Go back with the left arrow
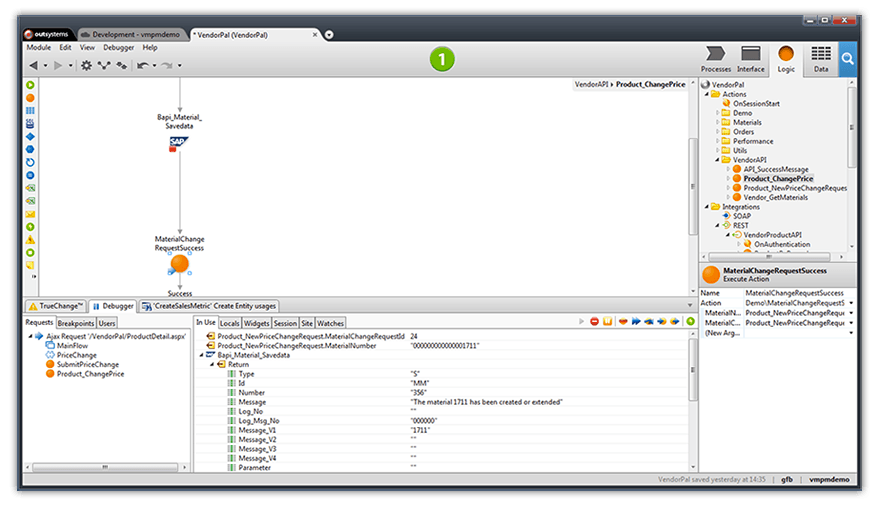The width and height of the screenshot is (880, 508). 33,66
